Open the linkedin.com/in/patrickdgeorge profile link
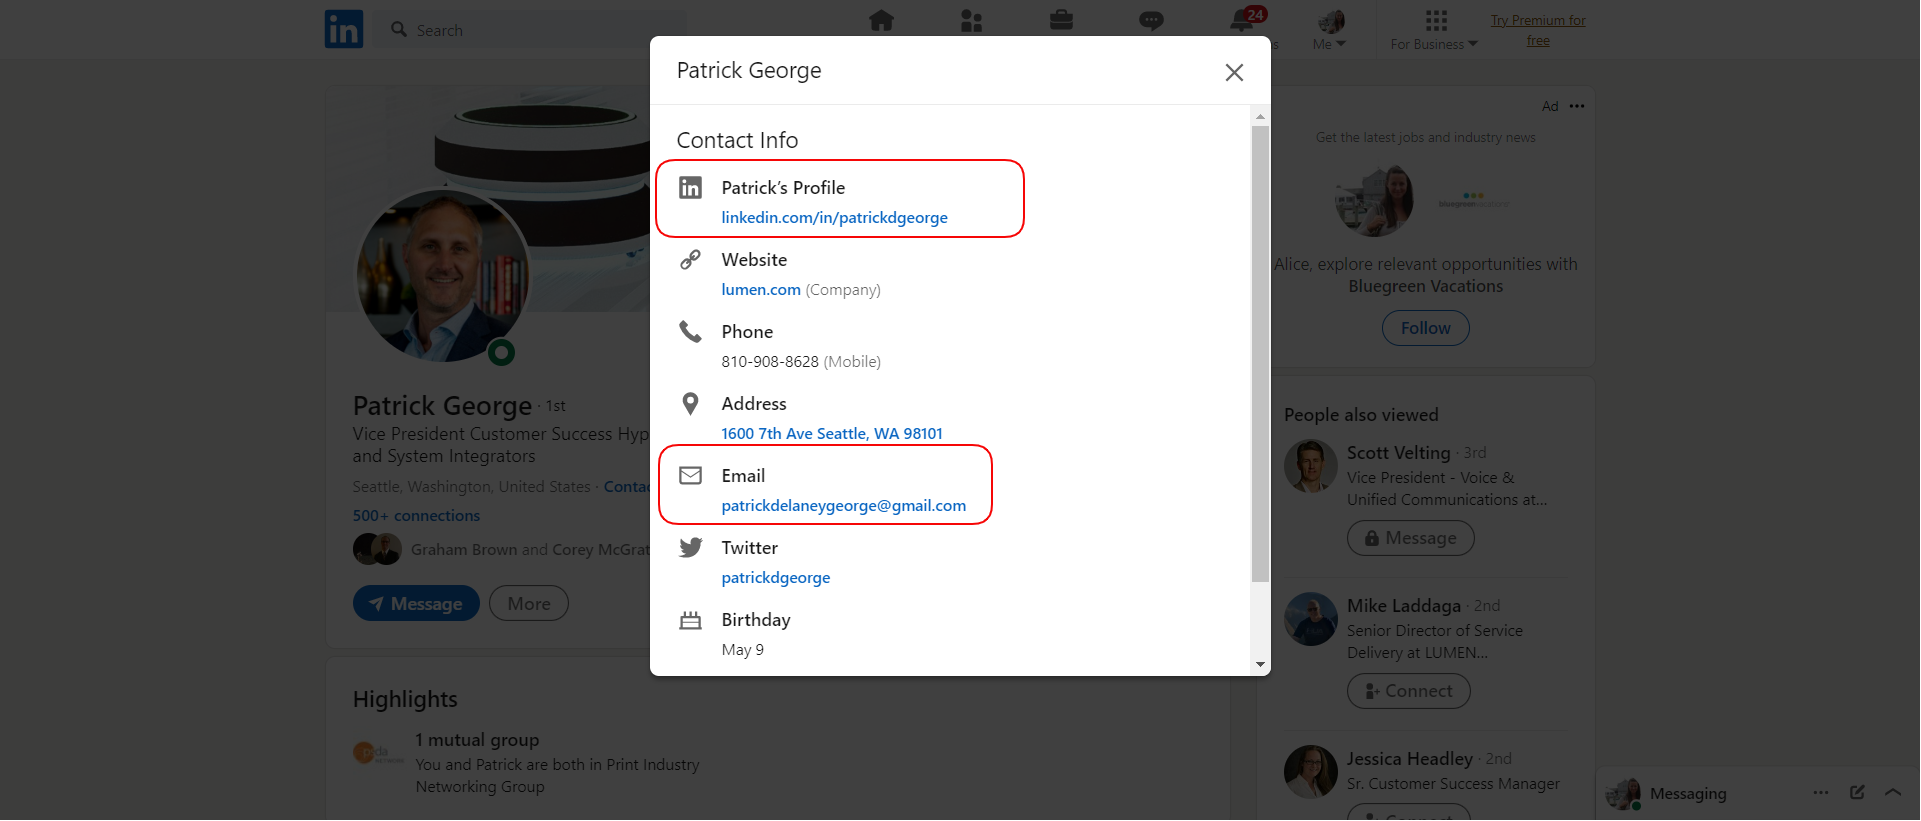This screenshot has width=1921, height=821. click(834, 218)
